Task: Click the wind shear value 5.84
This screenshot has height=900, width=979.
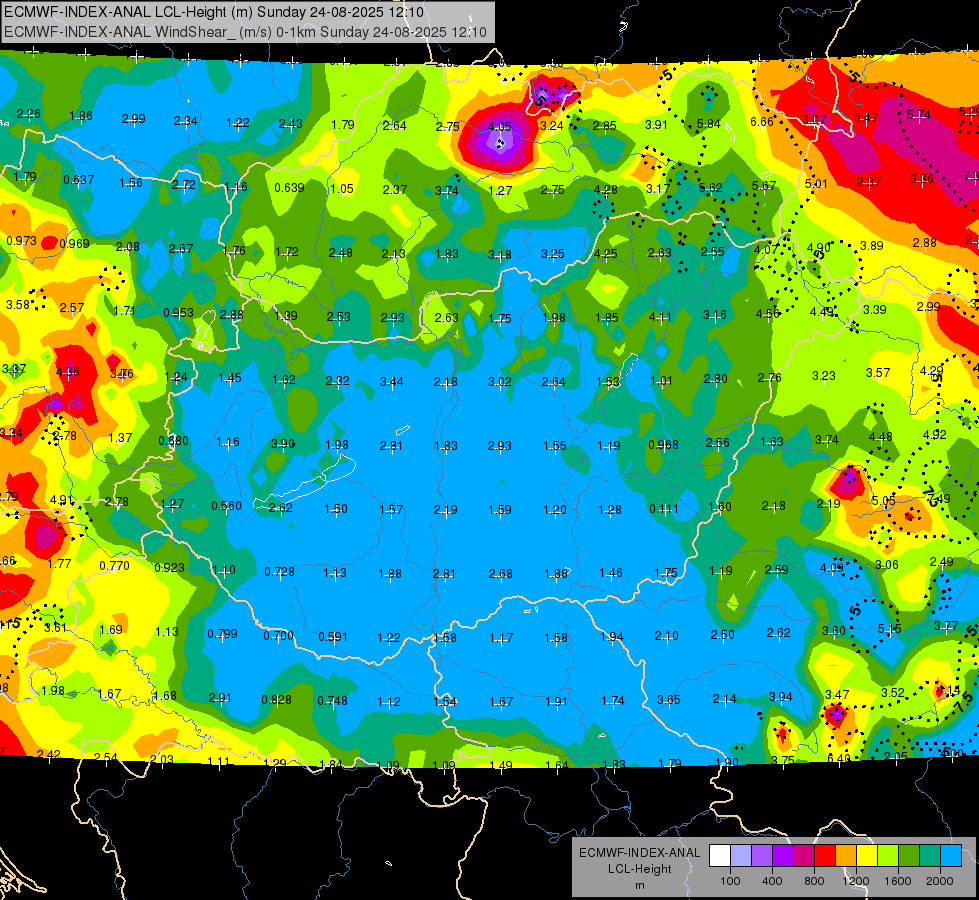Action: tap(709, 124)
